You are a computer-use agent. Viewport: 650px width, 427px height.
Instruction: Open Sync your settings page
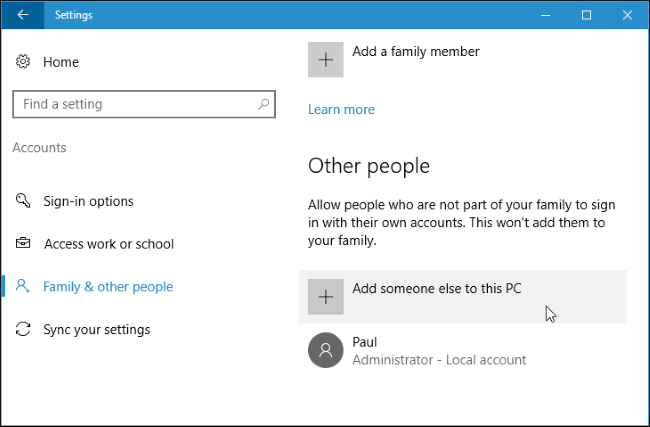tap(96, 330)
